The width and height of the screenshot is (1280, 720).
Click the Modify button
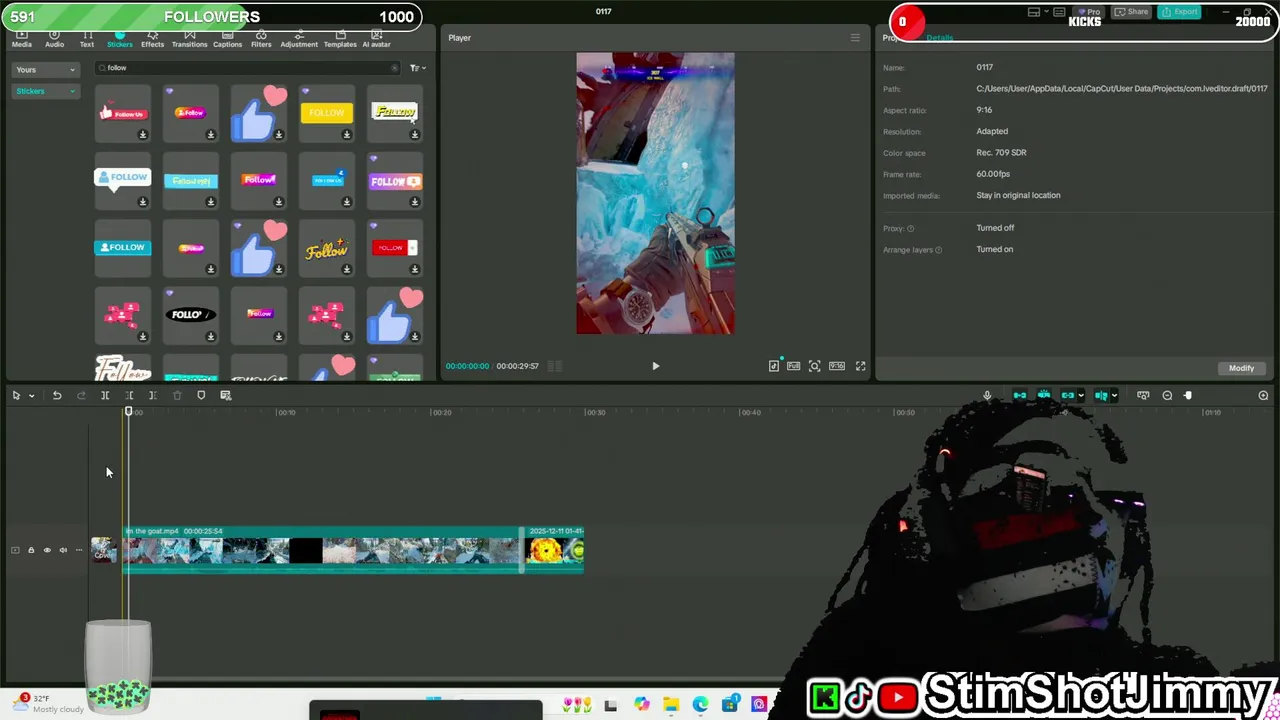(1241, 368)
